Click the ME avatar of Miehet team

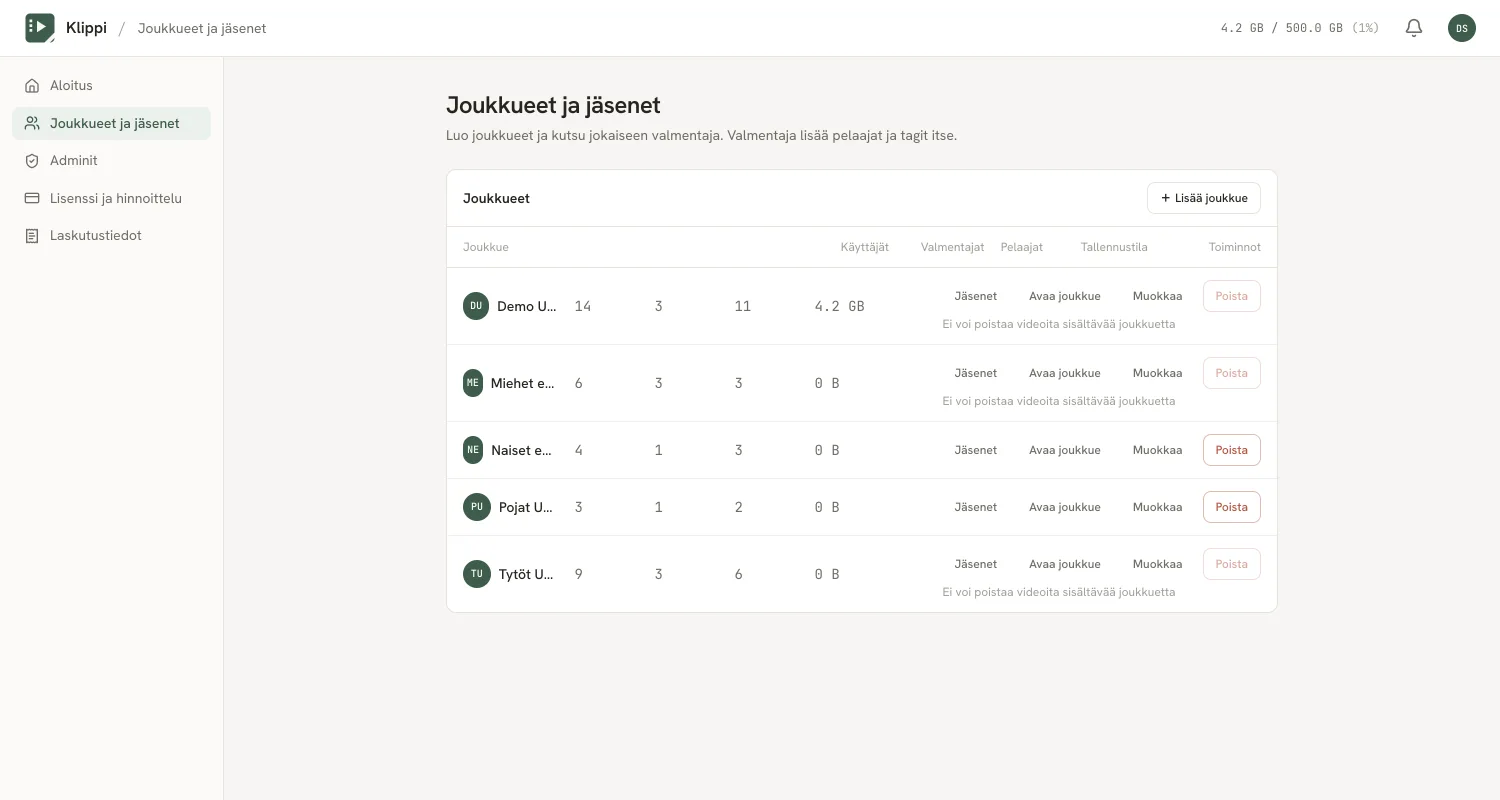pos(473,383)
